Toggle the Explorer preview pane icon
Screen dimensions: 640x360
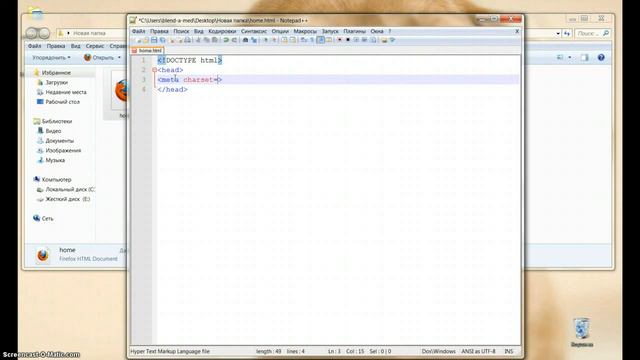(x=584, y=58)
